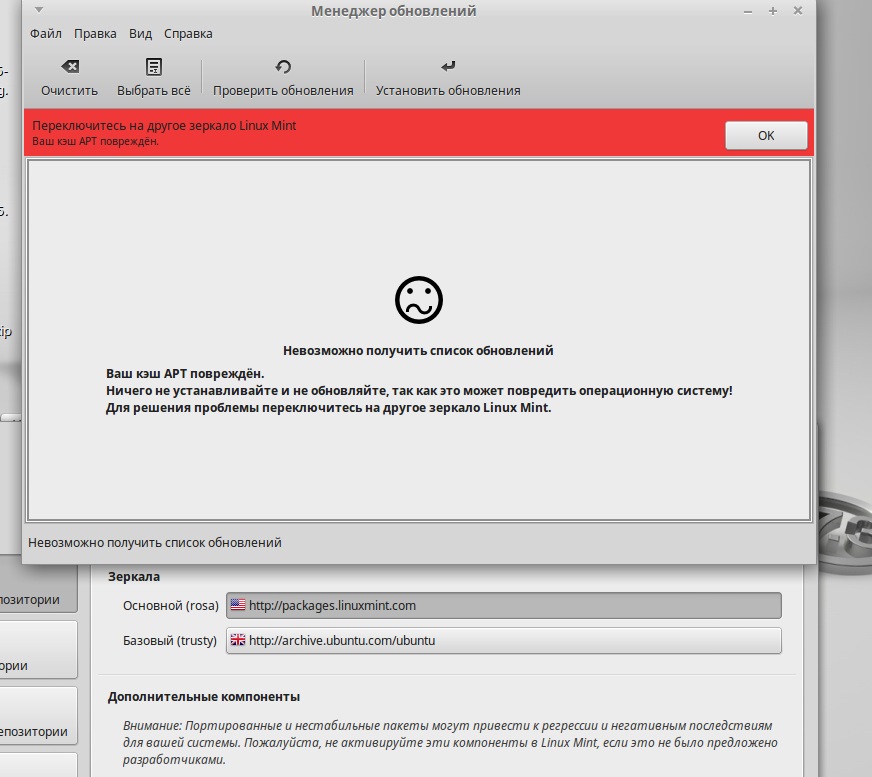This screenshot has width=872, height=777.
Task: Click the UK flag in the Базовый mirror
Action: tap(238, 640)
